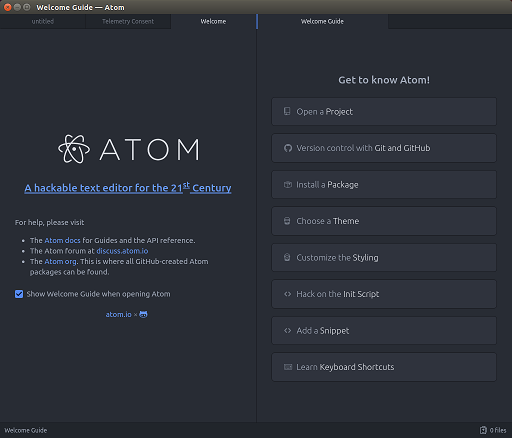Expand the Customize the Styling section
The image size is (512, 438).
point(384,257)
